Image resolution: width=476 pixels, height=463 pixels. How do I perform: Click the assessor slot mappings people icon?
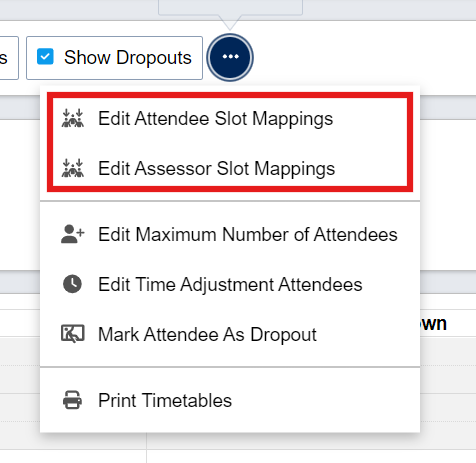pos(73,168)
